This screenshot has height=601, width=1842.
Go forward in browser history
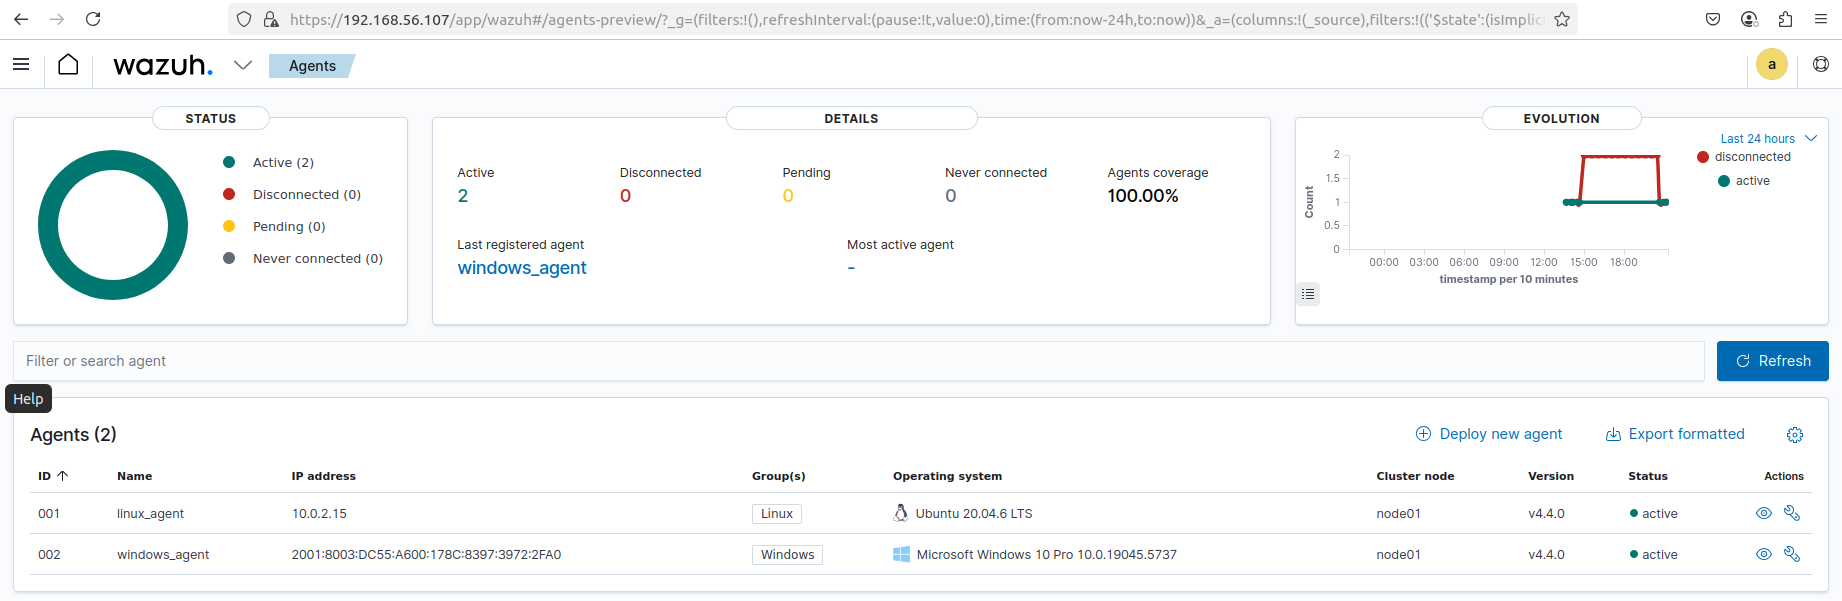click(57, 19)
